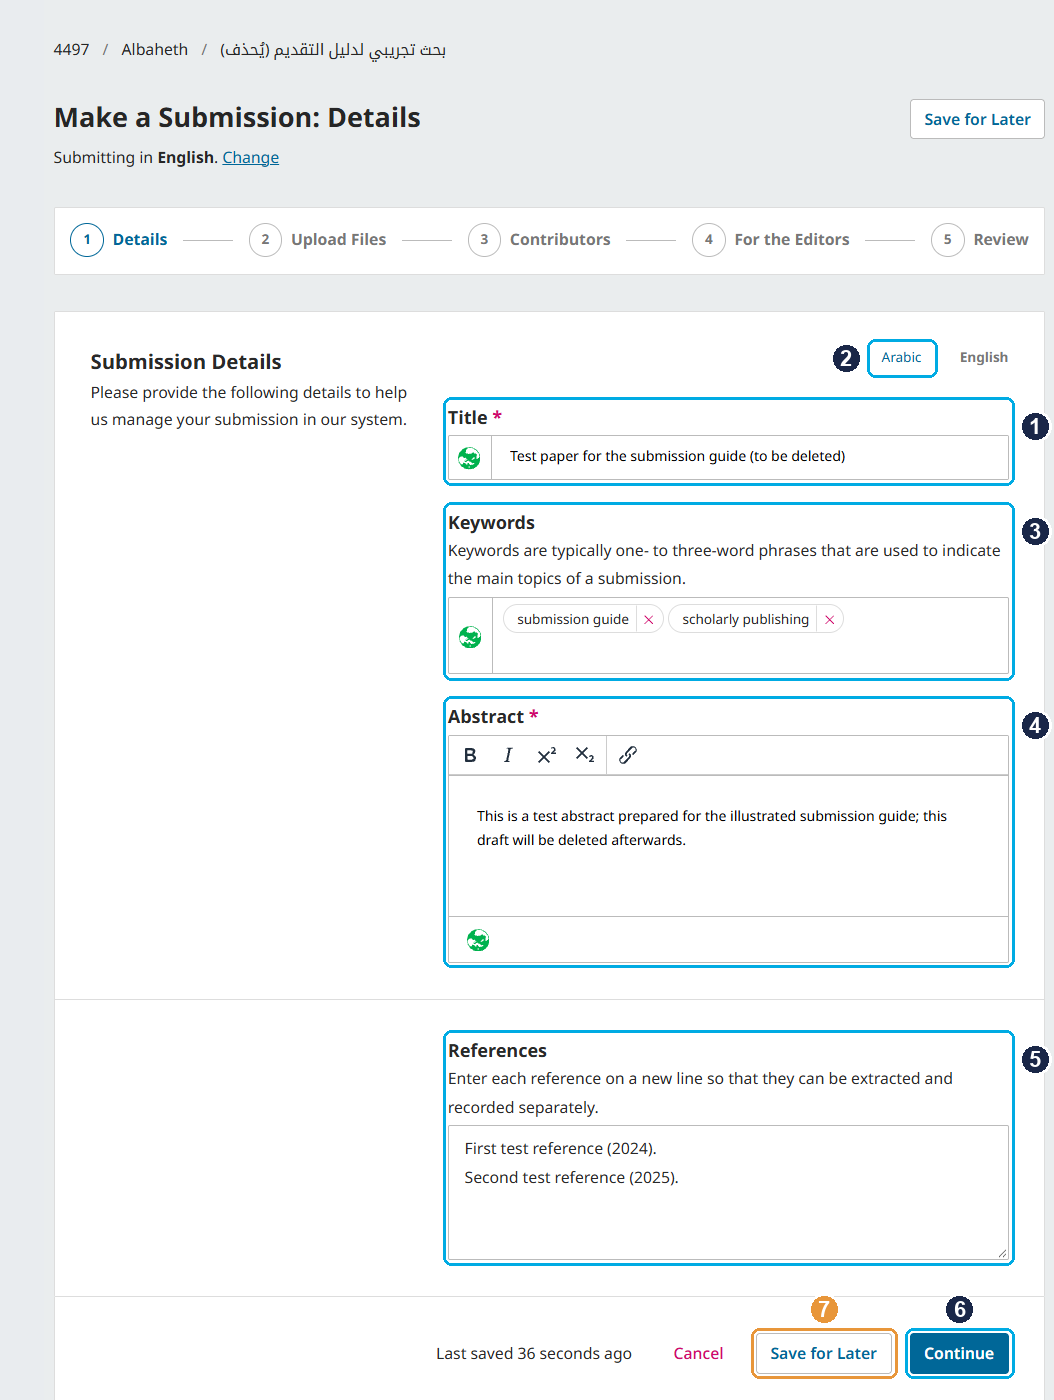Go to the Upload Files step
The height and width of the screenshot is (1400, 1054).
click(x=318, y=240)
